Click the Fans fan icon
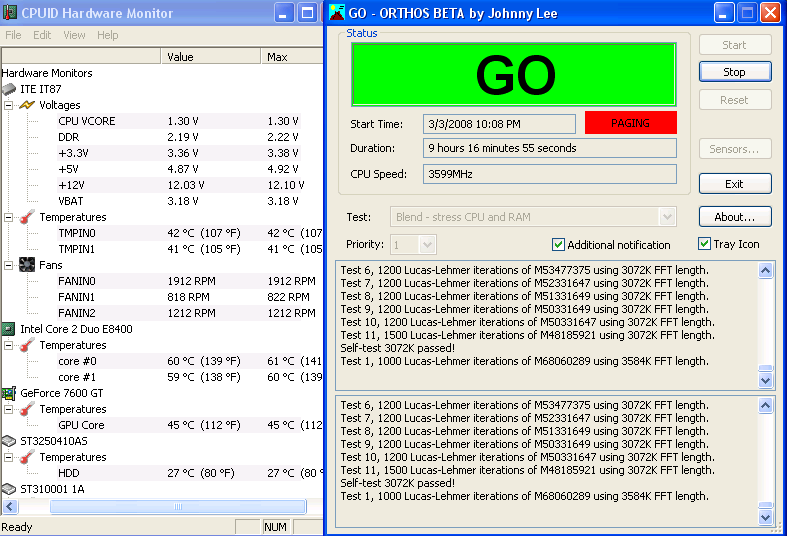This screenshot has height=536, width=787. tap(27, 265)
